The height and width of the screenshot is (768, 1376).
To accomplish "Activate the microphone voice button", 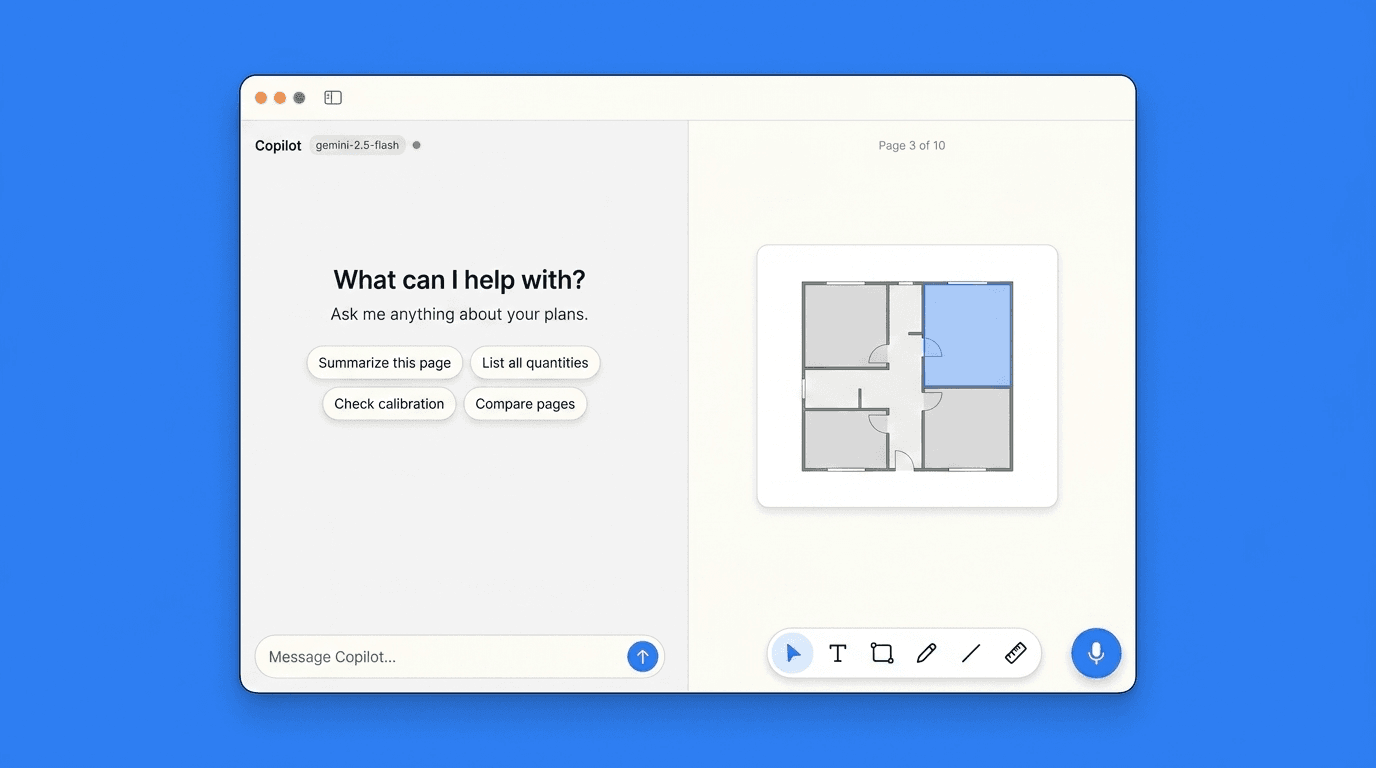I will pos(1096,654).
